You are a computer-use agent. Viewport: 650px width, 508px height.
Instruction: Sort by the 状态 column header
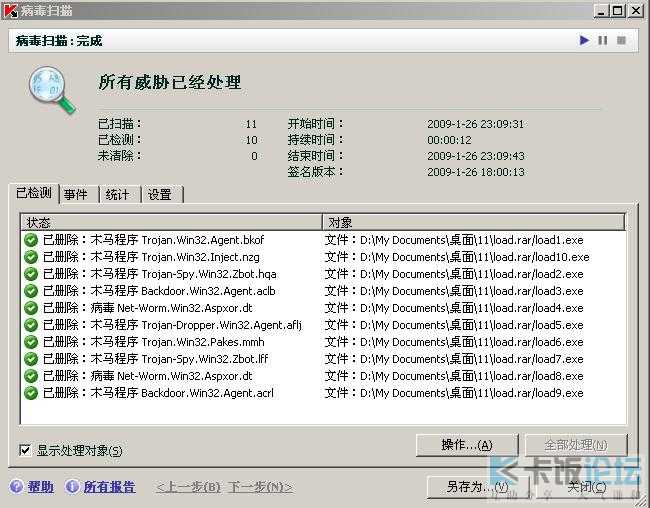pos(171,222)
